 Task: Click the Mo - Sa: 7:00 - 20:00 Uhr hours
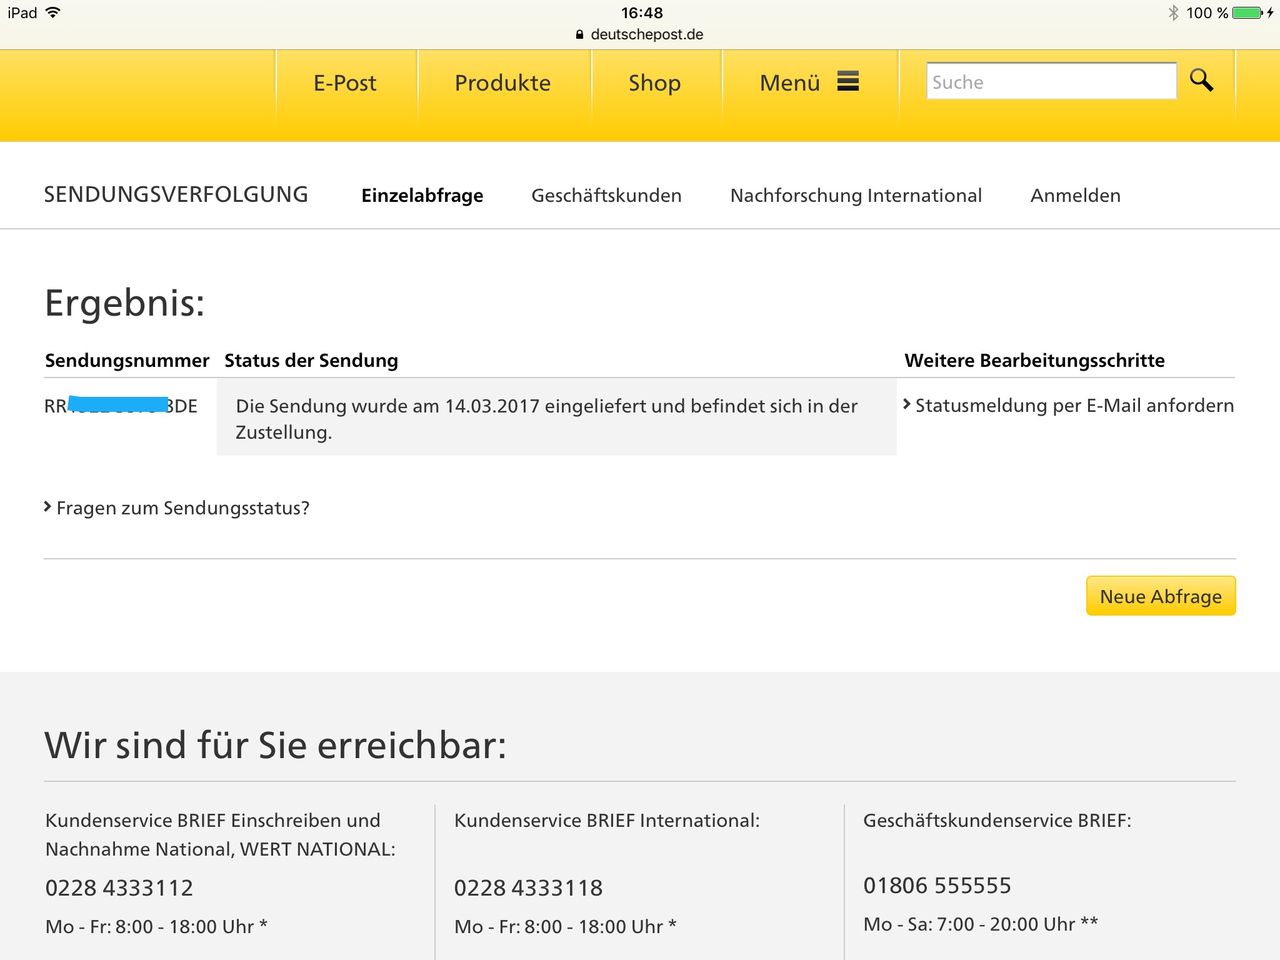click(x=981, y=924)
